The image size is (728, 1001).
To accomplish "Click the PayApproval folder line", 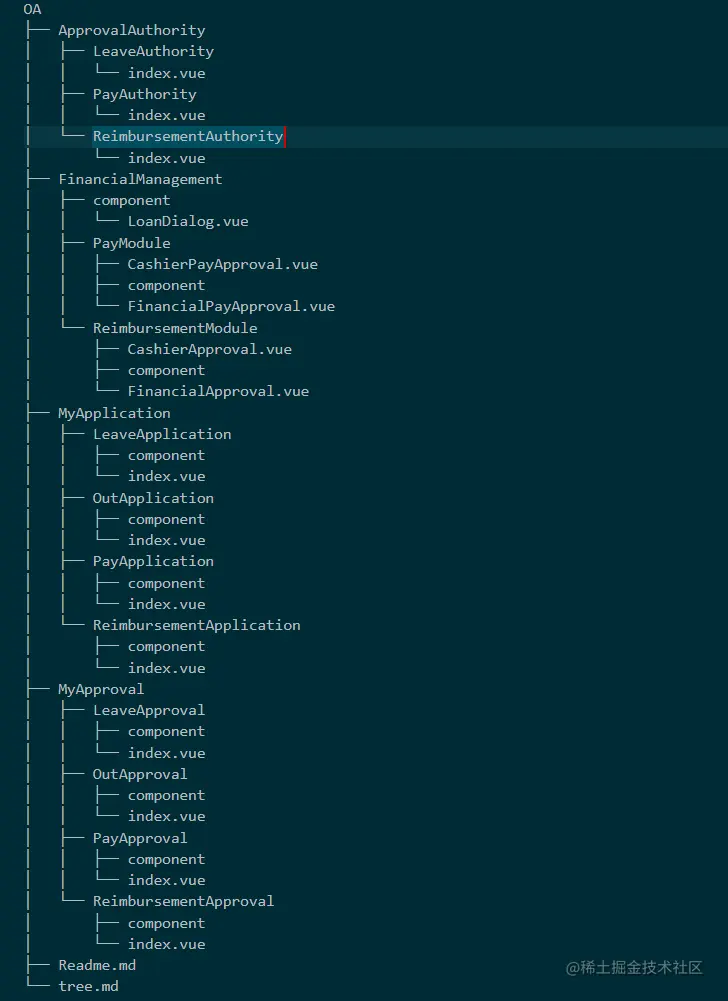I will (x=140, y=838).
